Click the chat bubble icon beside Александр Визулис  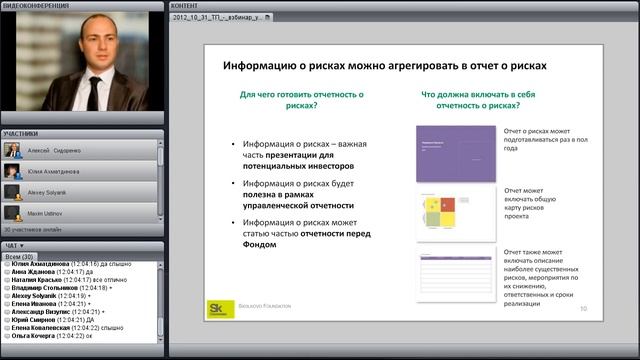[x=7, y=312]
